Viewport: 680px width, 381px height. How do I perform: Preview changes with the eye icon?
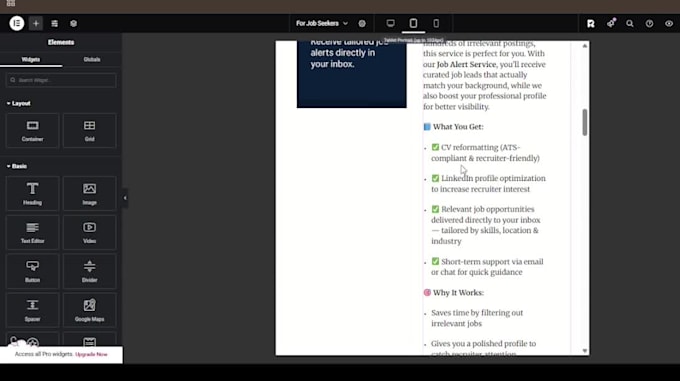[x=669, y=23]
